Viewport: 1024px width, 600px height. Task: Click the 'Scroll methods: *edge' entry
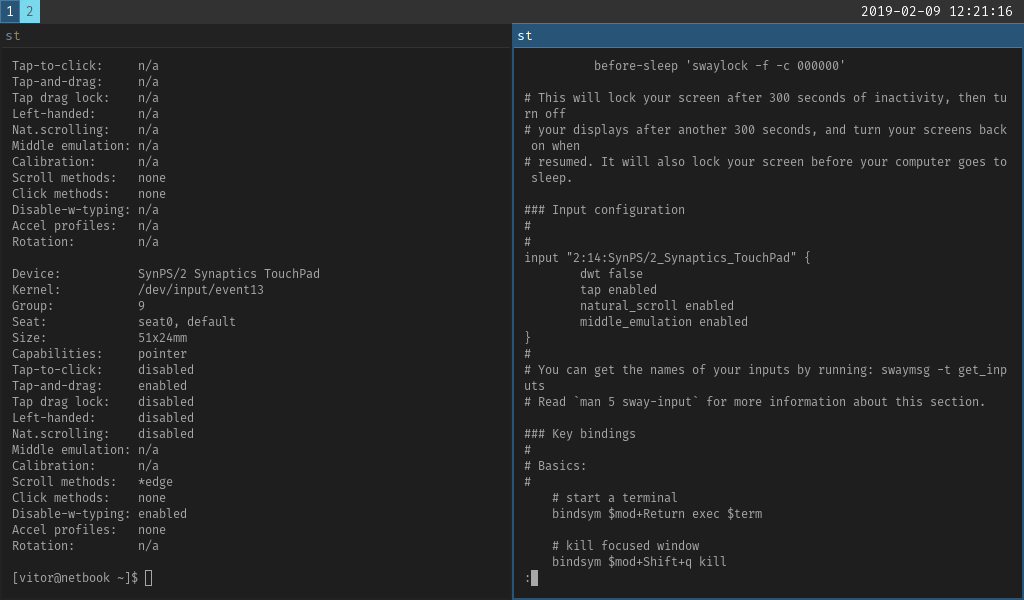[91, 481]
